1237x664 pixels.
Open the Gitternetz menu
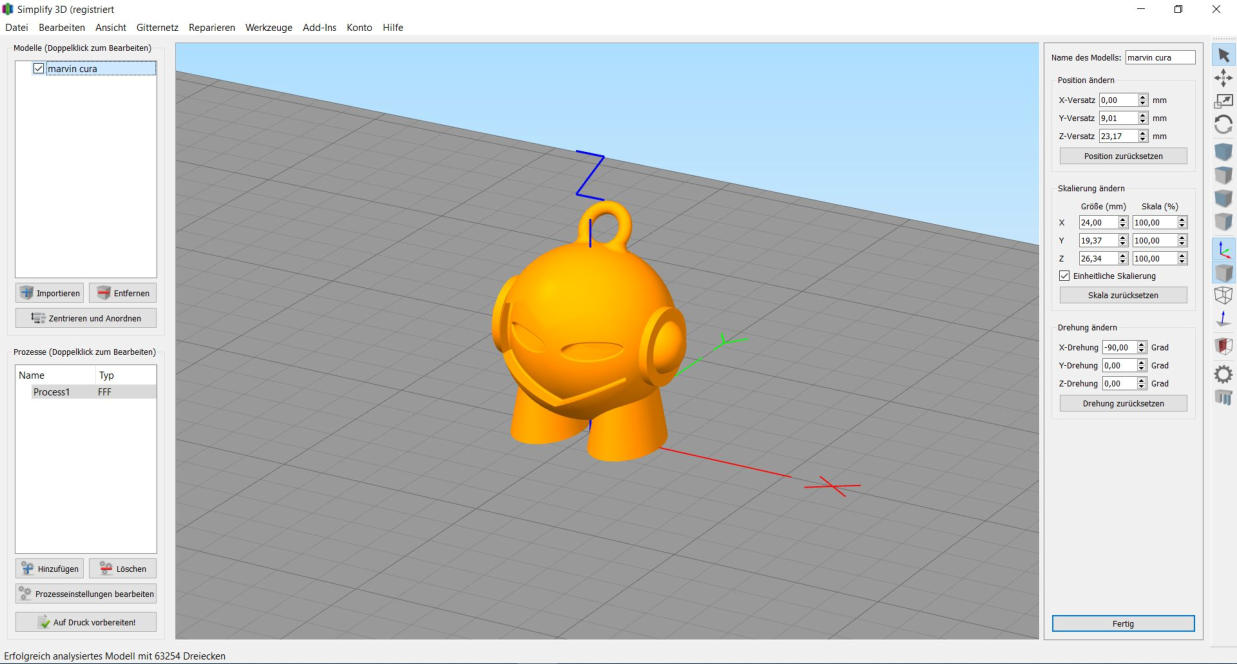click(157, 28)
